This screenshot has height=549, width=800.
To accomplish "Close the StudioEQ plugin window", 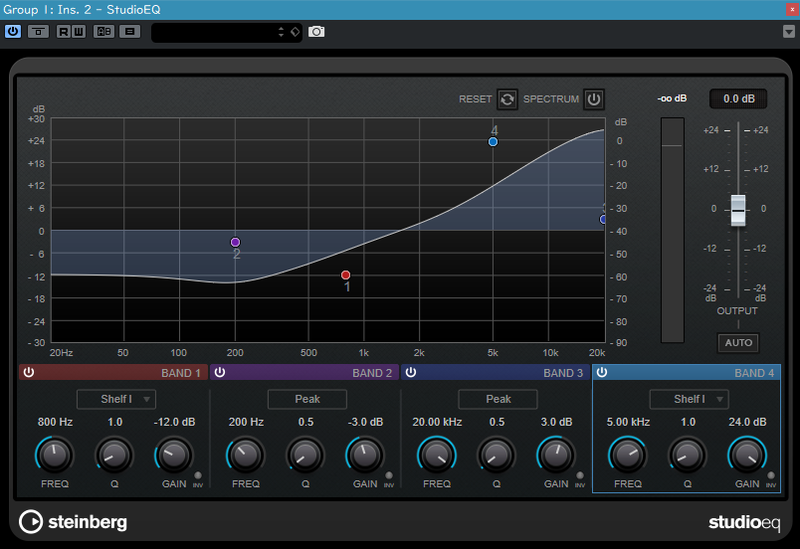I will tap(792, 9).
